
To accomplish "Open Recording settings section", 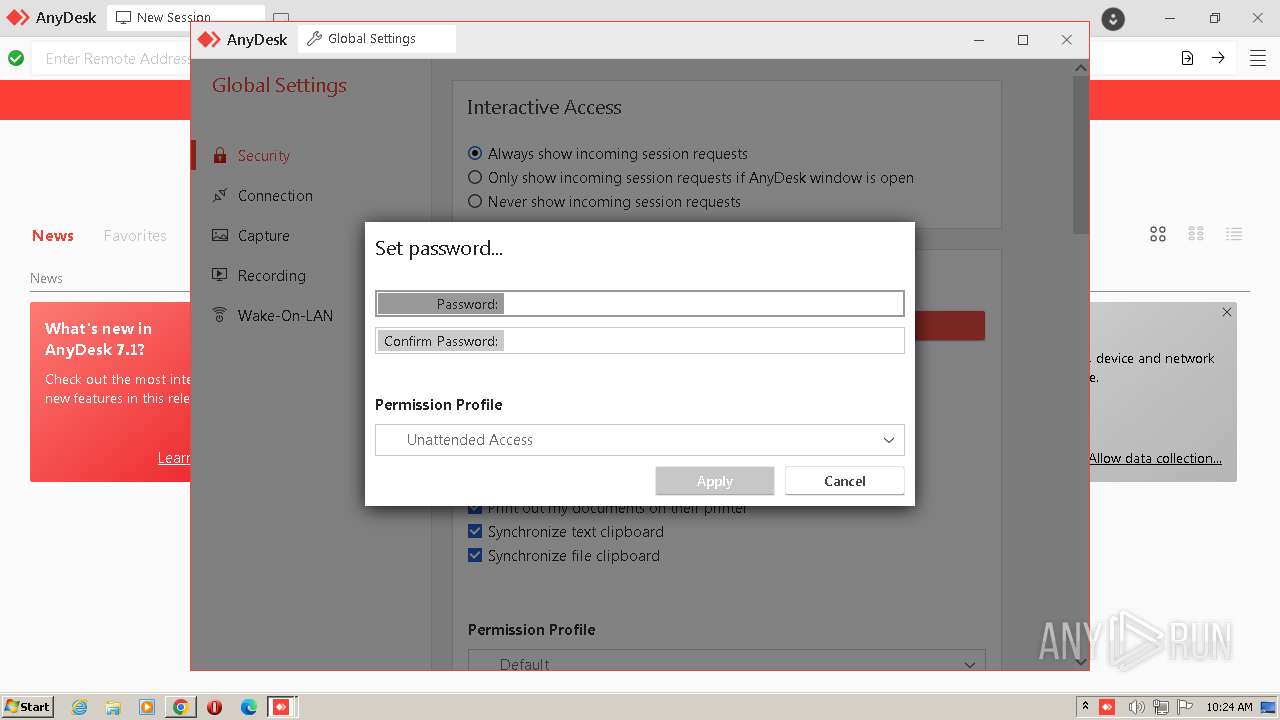I will coord(271,276).
